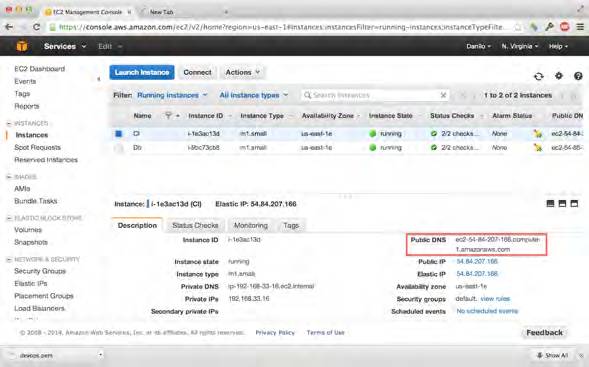Open EC2 Dashboard in sidebar

tap(39, 69)
